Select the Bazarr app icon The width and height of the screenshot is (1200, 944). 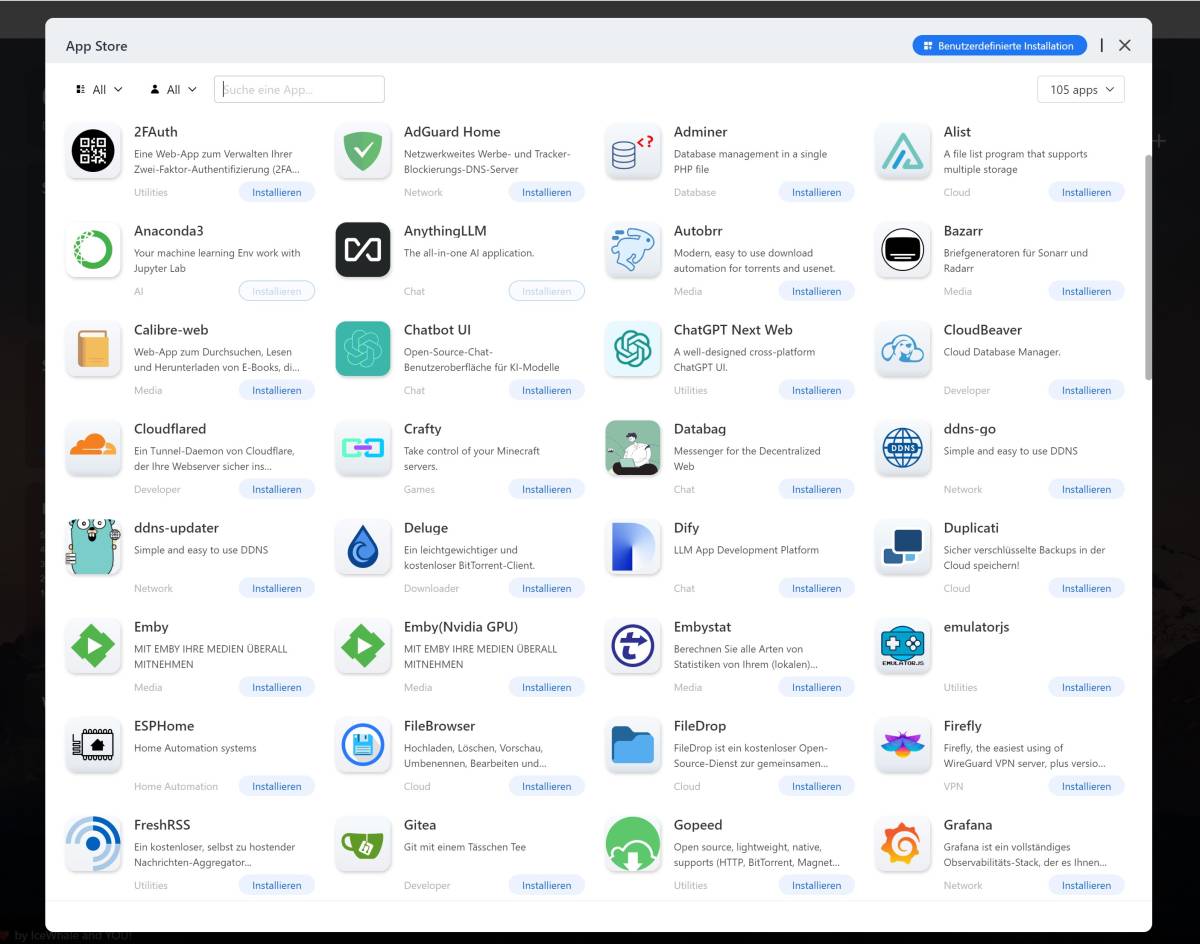click(x=903, y=250)
